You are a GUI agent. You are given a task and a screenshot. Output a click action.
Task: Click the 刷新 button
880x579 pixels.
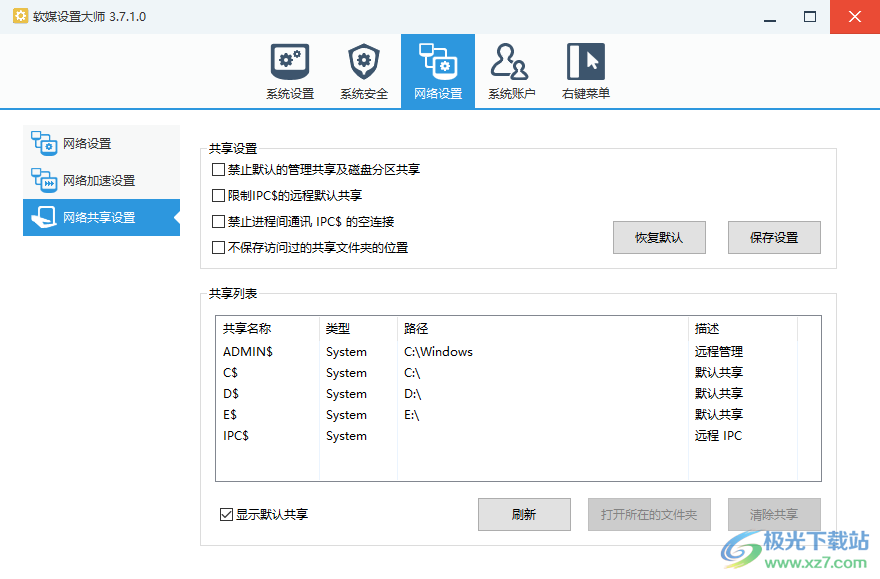[x=524, y=514]
